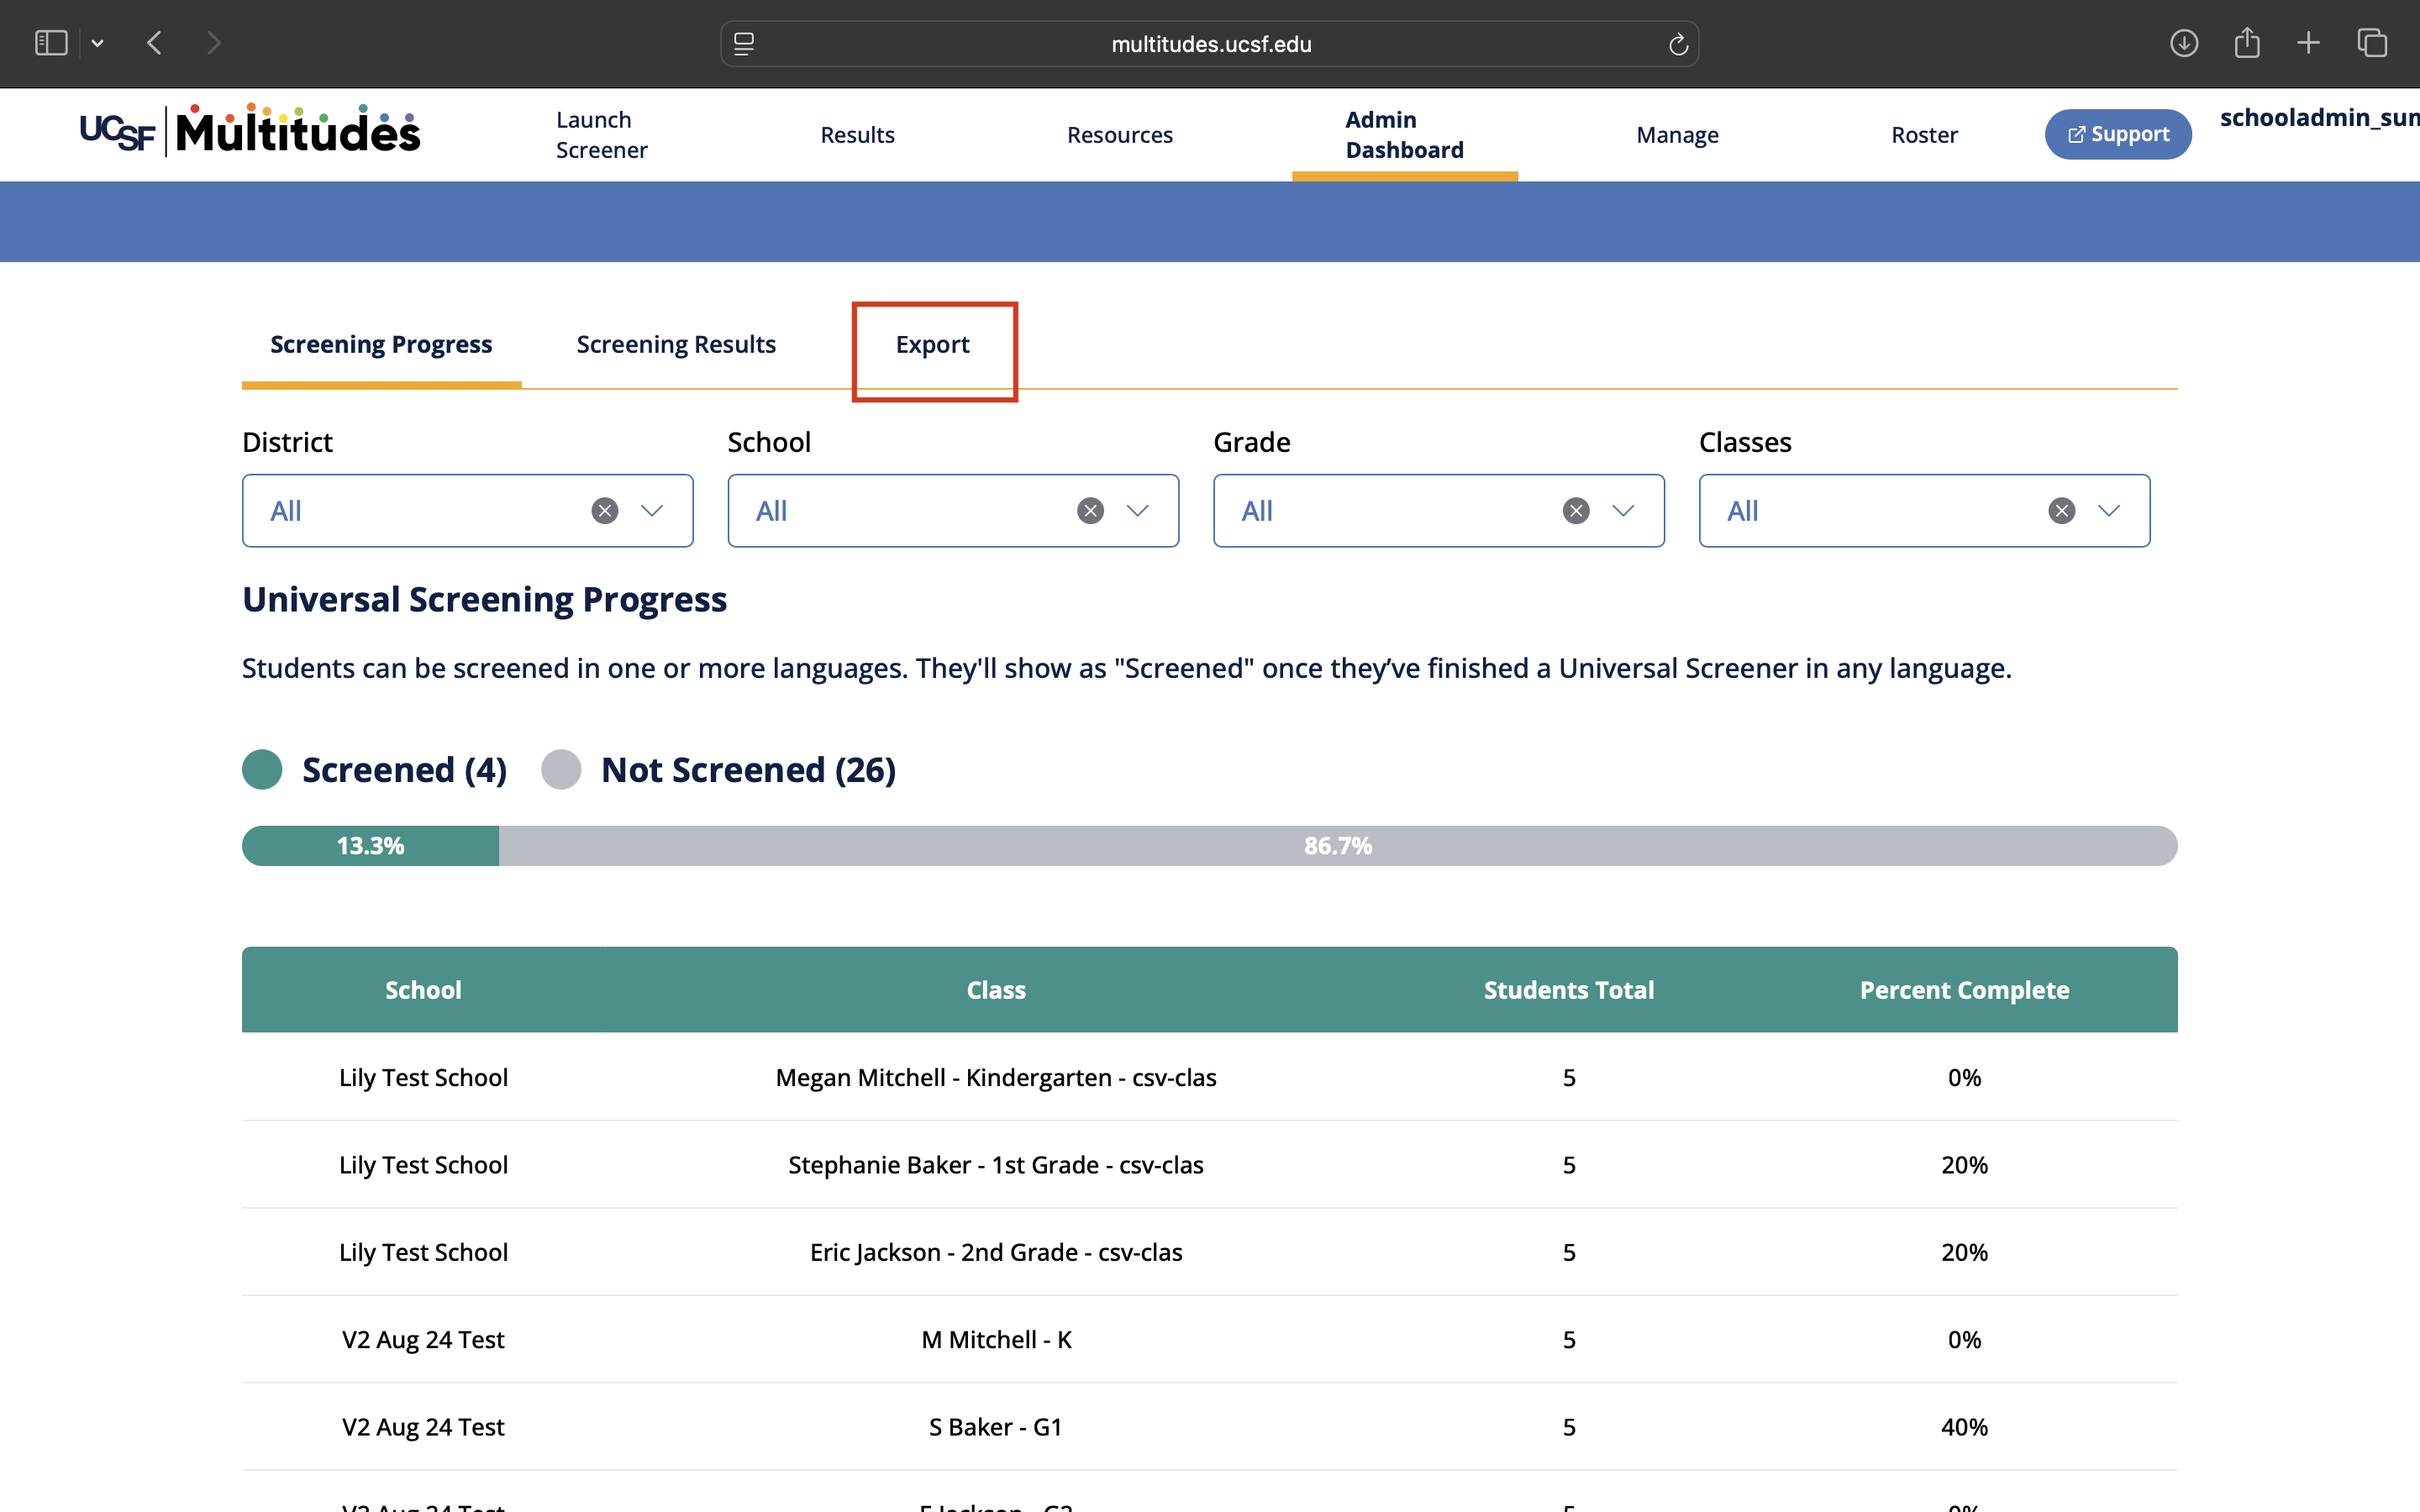
Task: Open the Roster navigation link
Action: (1924, 135)
